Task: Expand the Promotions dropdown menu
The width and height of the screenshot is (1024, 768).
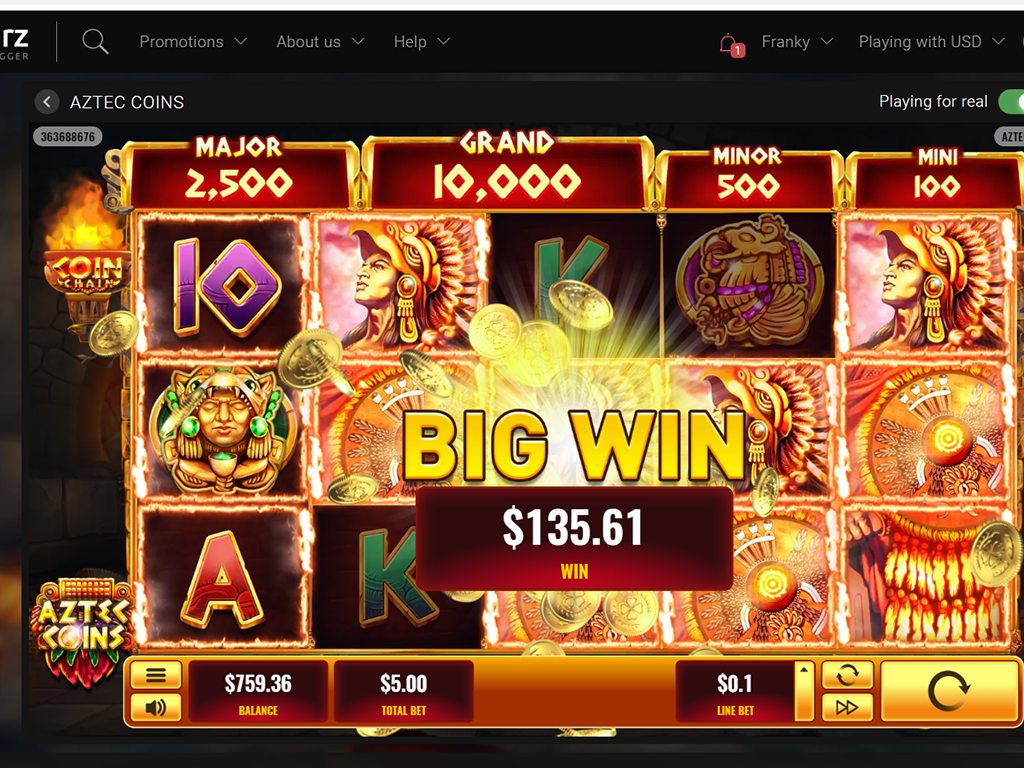Action: click(193, 42)
